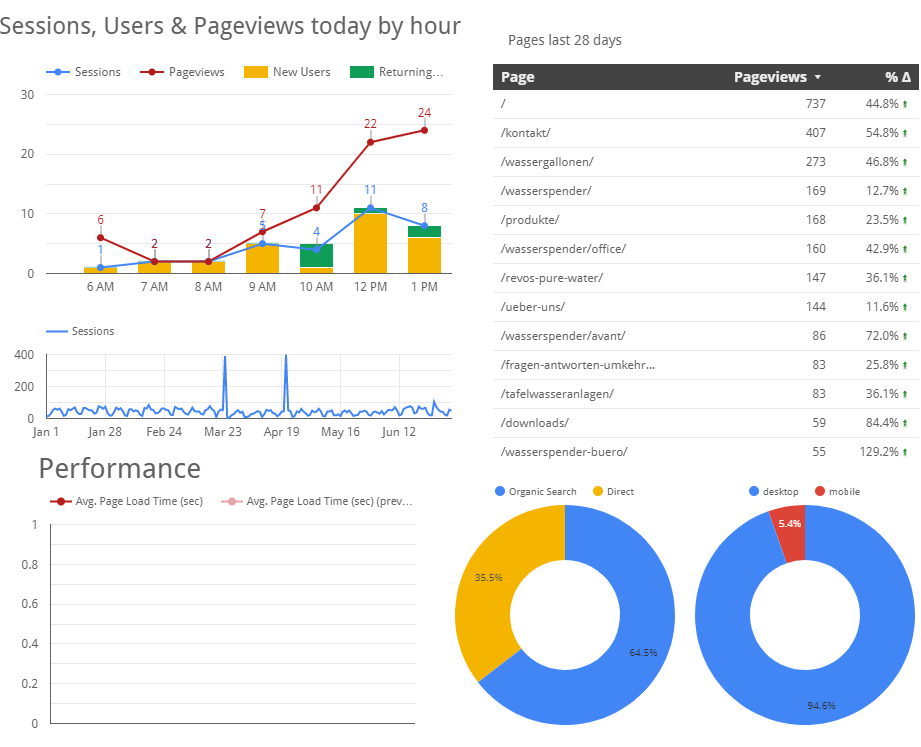Click the 11 sessions point at 12 PM

370,208
